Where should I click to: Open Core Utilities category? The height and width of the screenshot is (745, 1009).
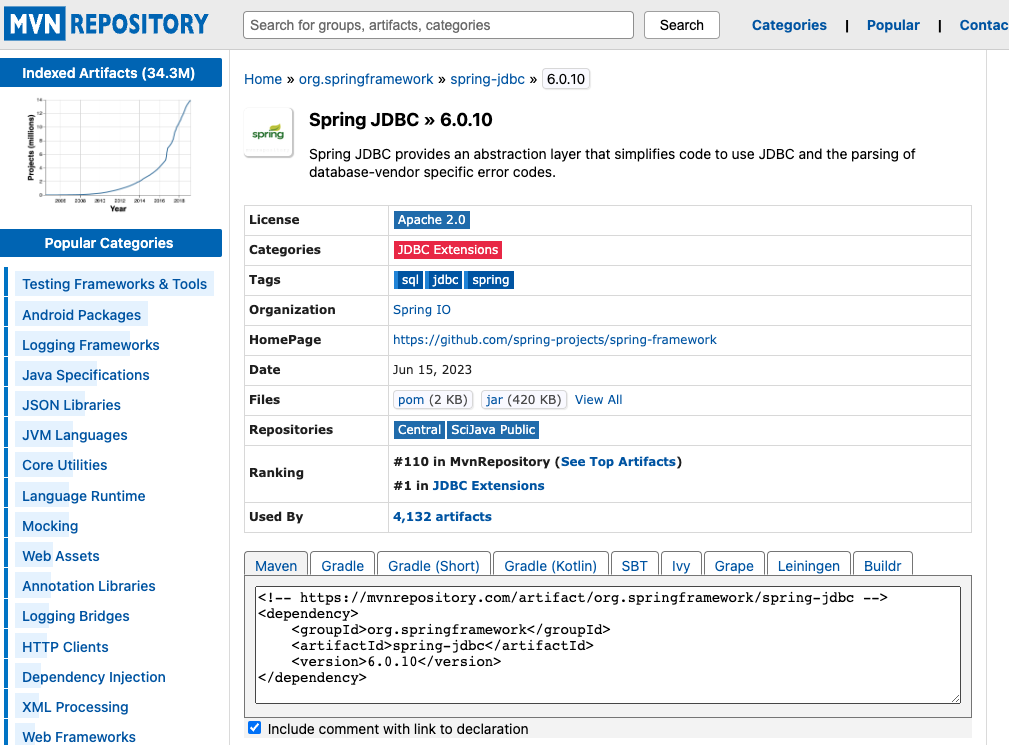click(x=64, y=464)
